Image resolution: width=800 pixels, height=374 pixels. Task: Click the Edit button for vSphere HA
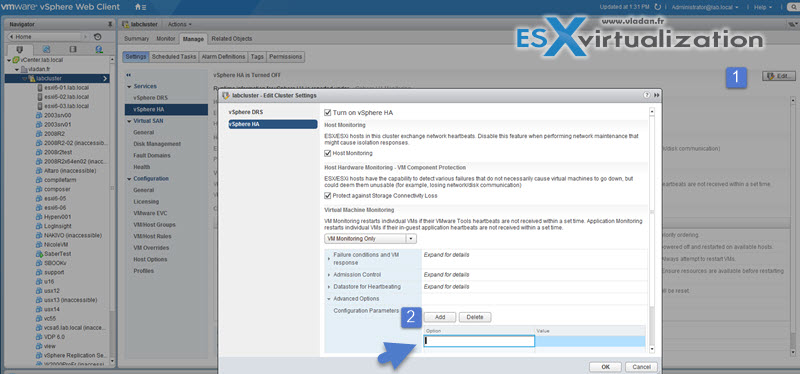click(x=778, y=76)
